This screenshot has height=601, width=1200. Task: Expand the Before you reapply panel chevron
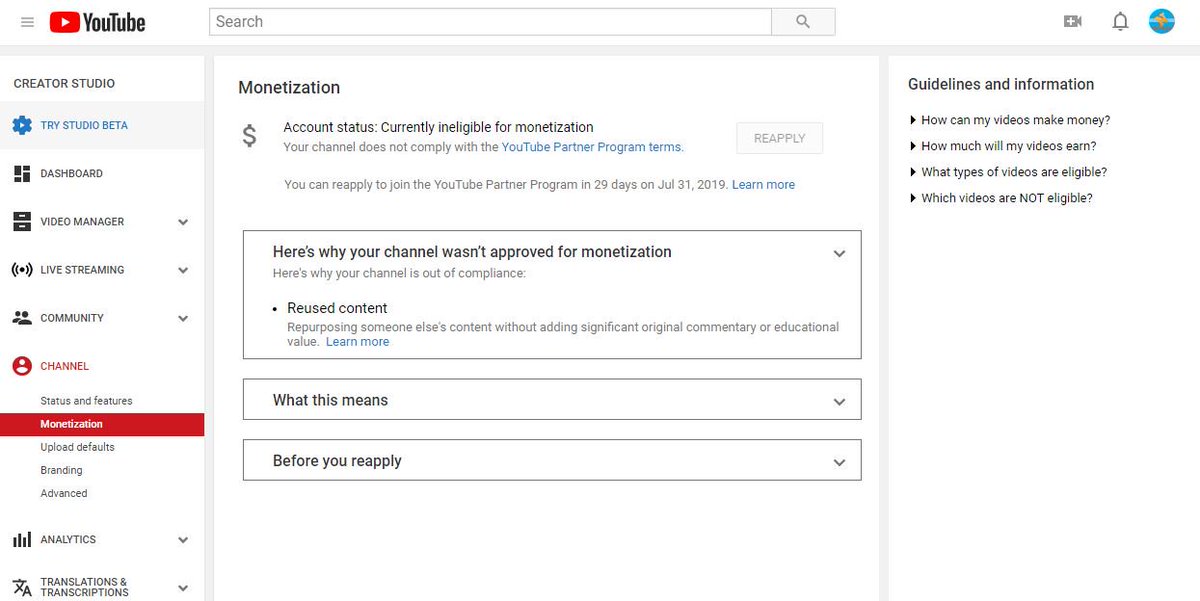tap(840, 463)
